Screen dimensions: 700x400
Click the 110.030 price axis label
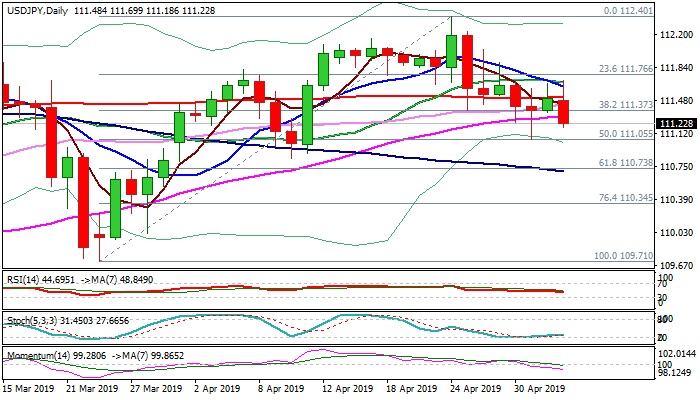[676, 233]
